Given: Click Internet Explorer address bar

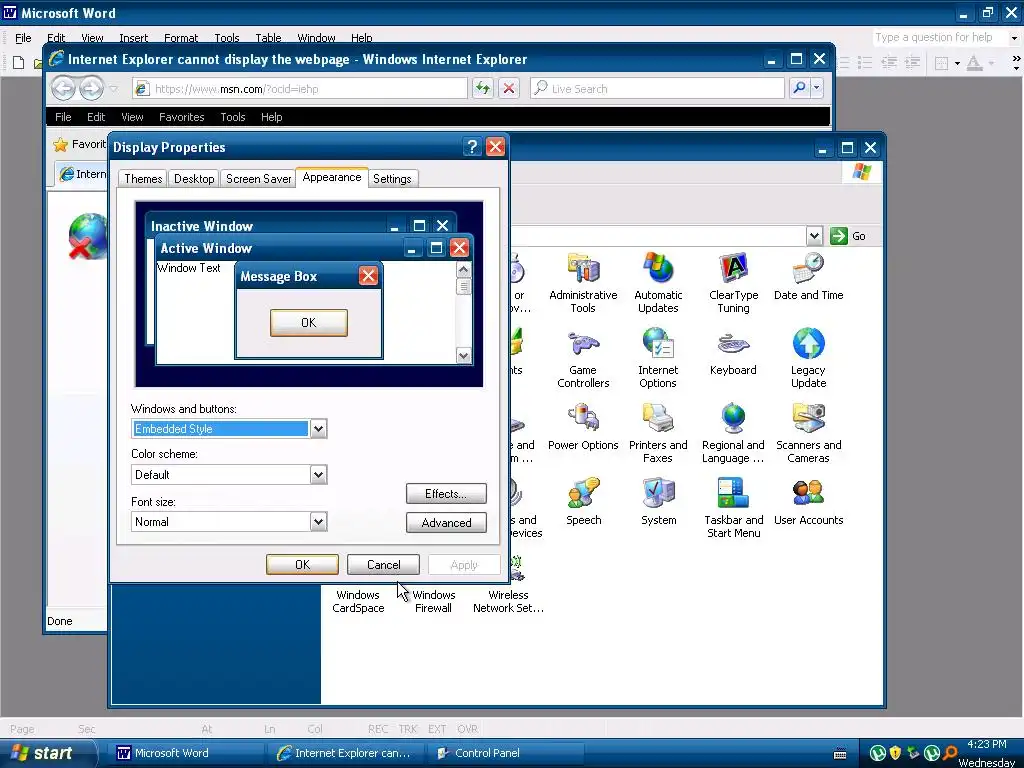Looking at the screenshot, I should 300,88.
